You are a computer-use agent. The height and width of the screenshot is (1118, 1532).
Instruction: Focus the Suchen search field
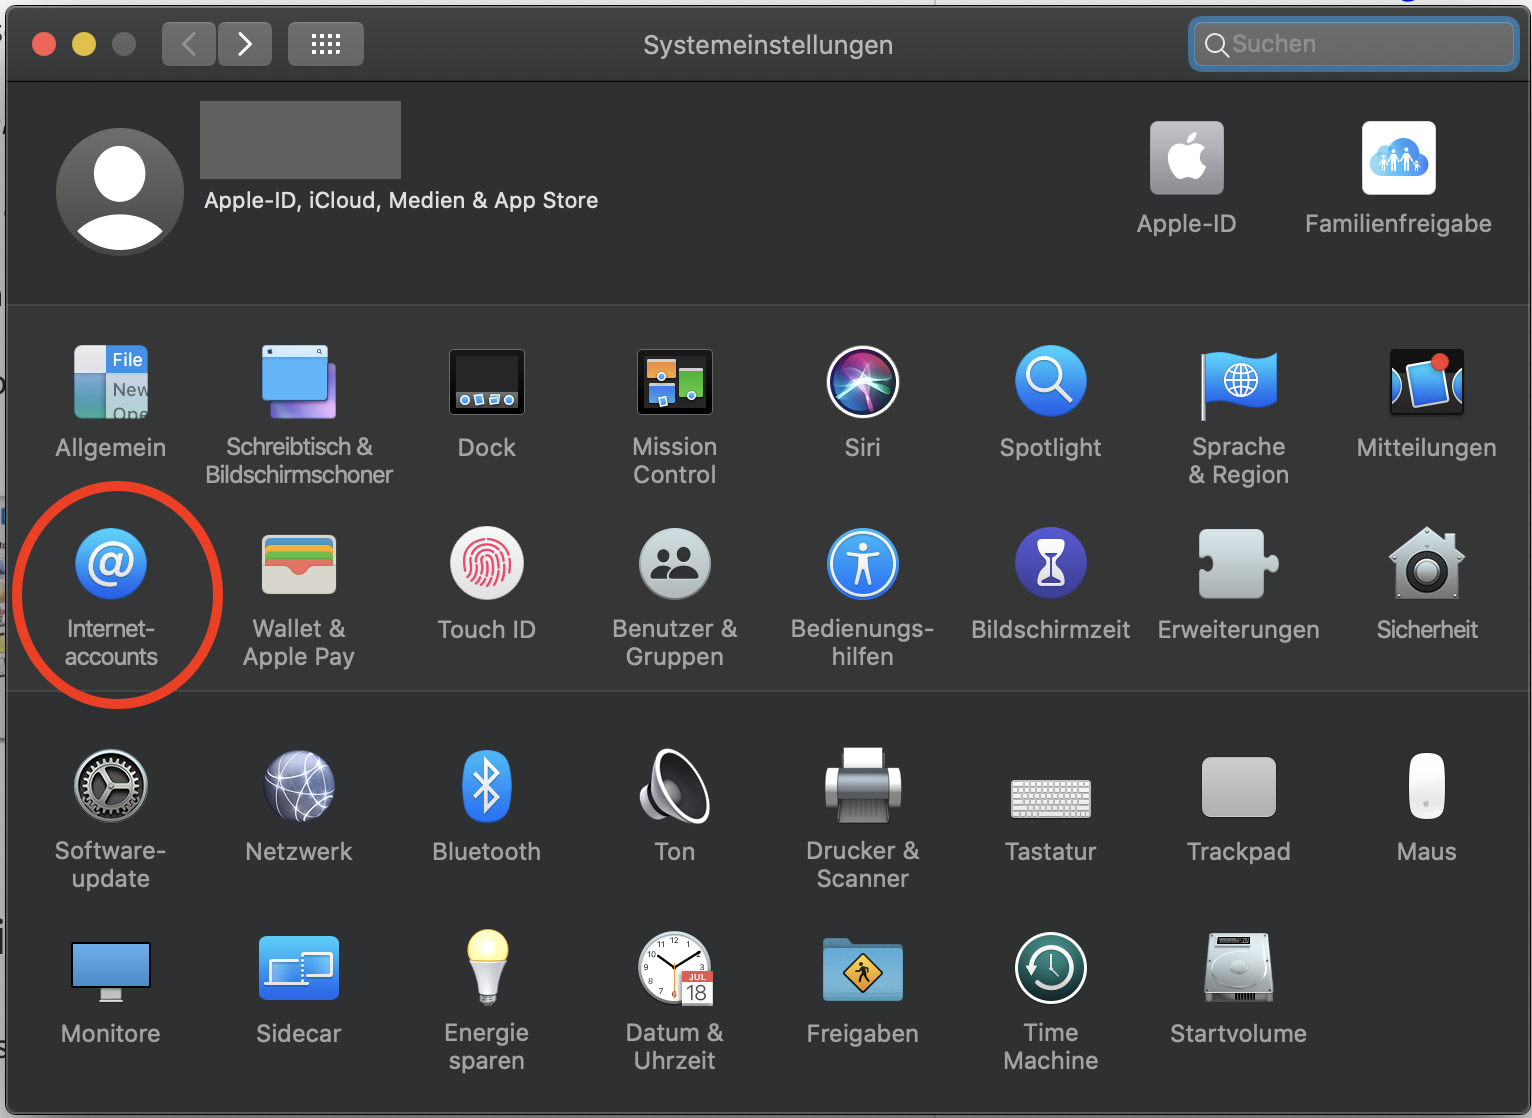tap(1354, 44)
